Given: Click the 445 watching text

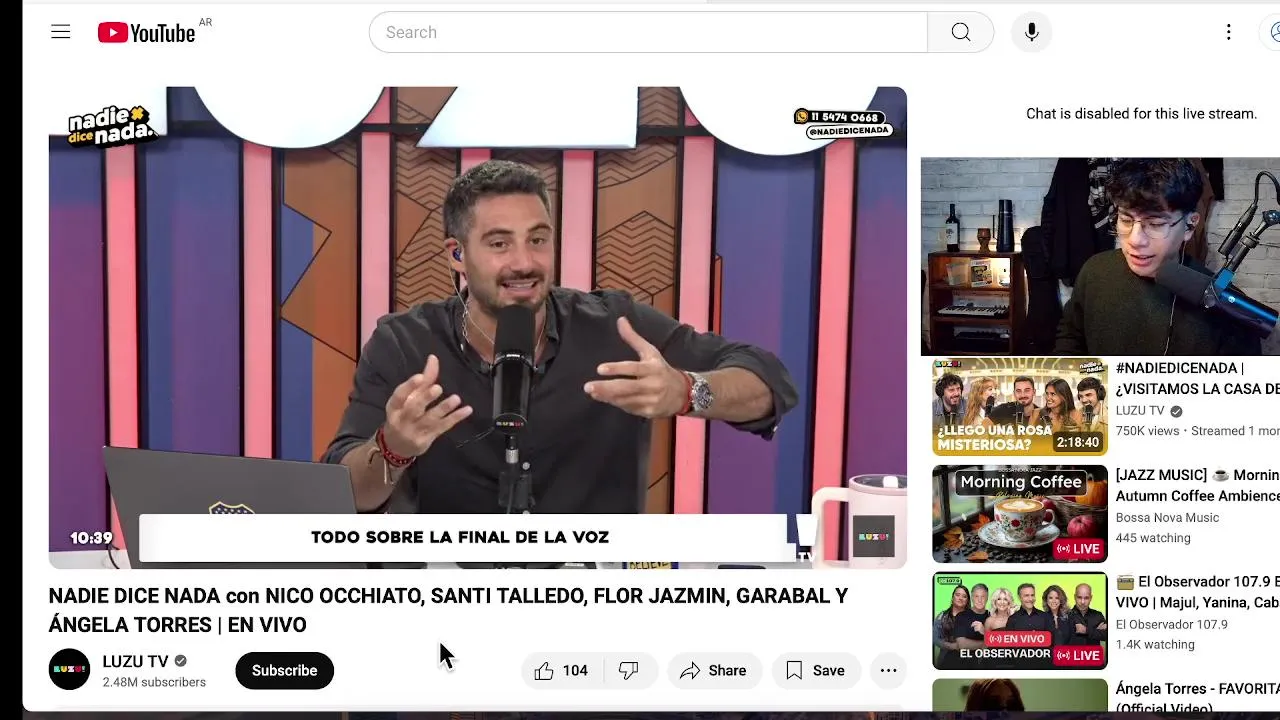Looking at the screenshot, I should point(1153,538).
